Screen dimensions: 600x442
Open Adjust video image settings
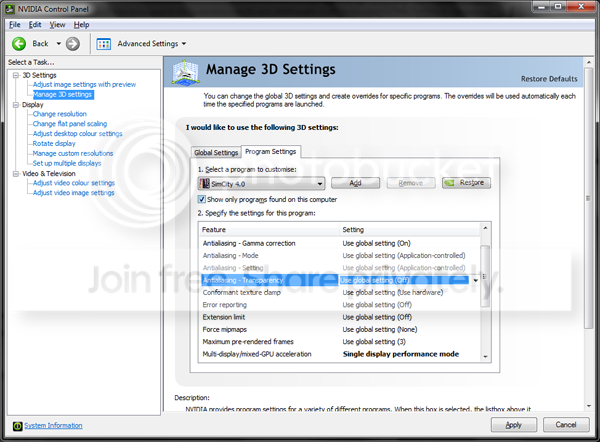(x=73, y=192)
